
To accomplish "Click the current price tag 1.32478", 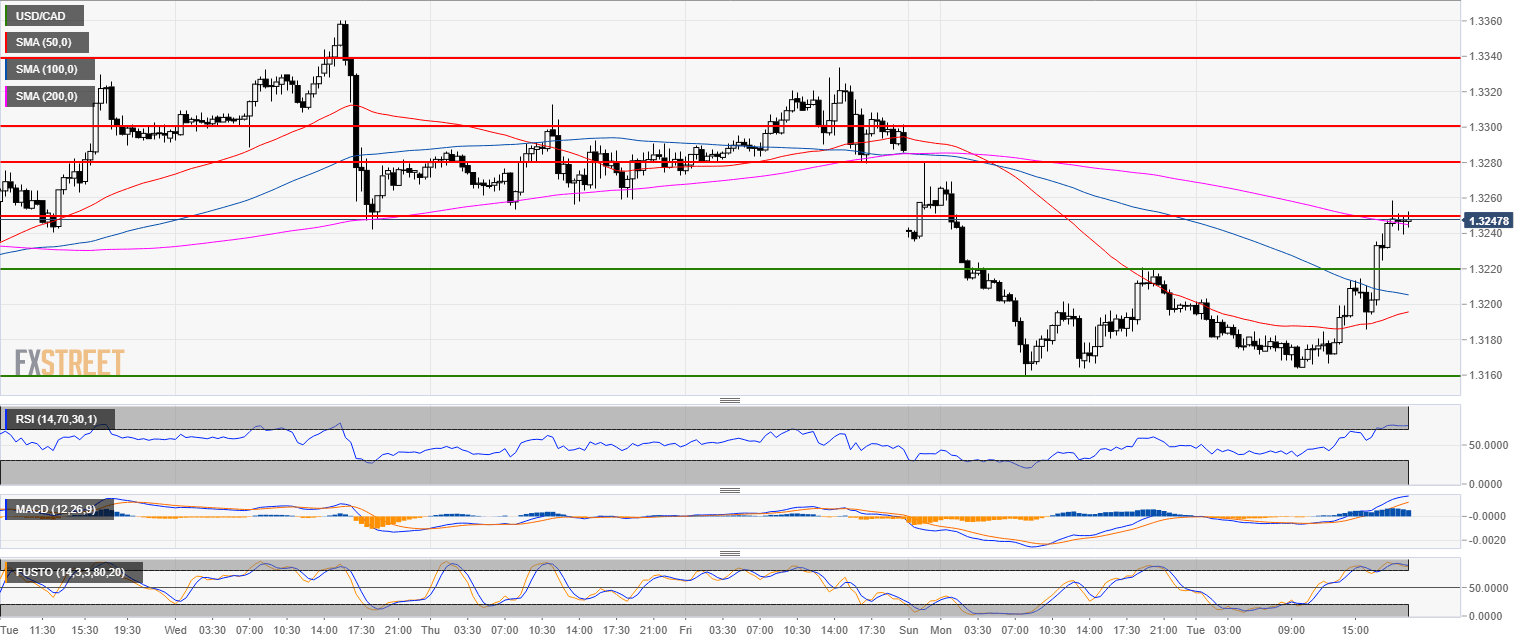I will 1490,221.
